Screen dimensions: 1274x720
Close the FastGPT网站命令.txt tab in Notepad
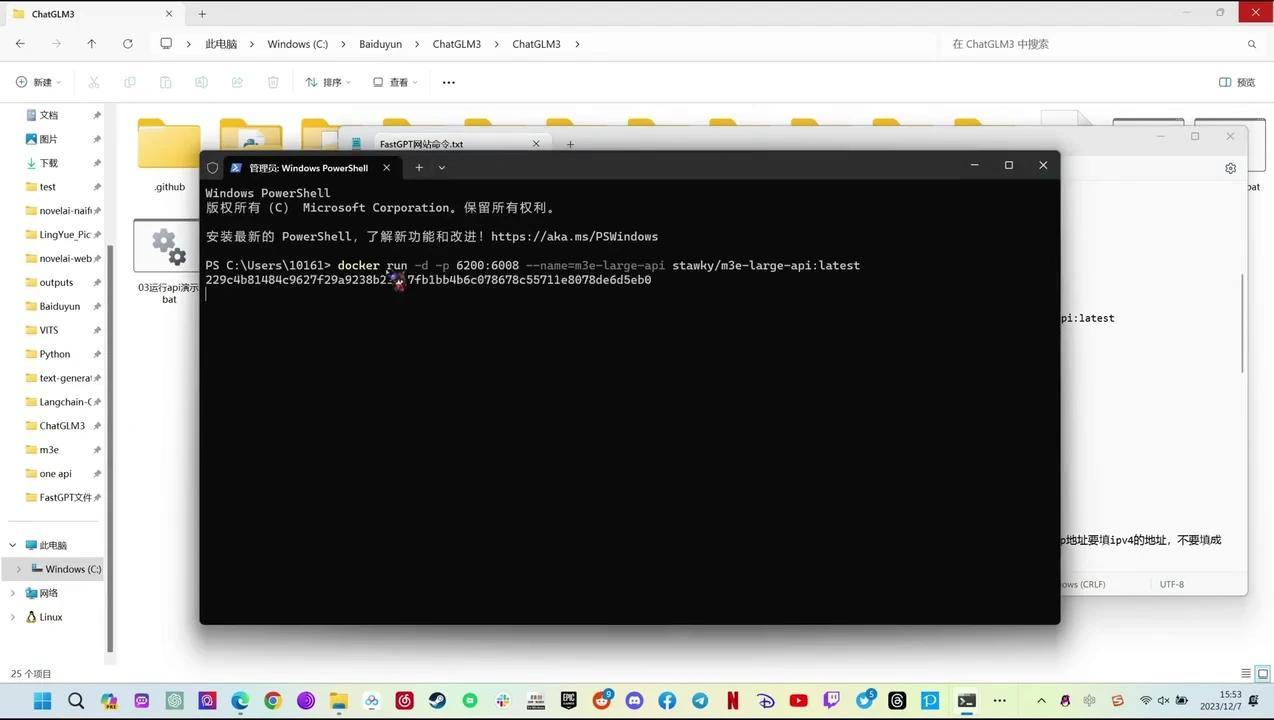tap(536, 144)
